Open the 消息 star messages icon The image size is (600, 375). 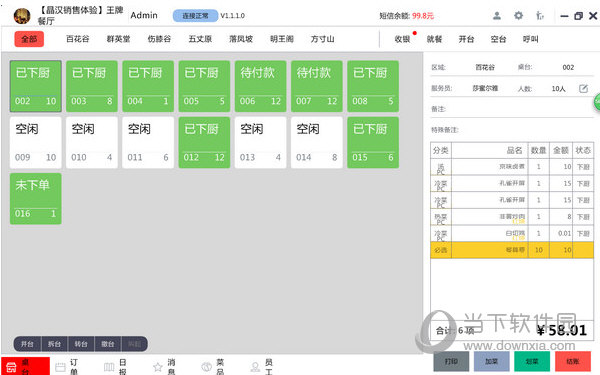158,367
